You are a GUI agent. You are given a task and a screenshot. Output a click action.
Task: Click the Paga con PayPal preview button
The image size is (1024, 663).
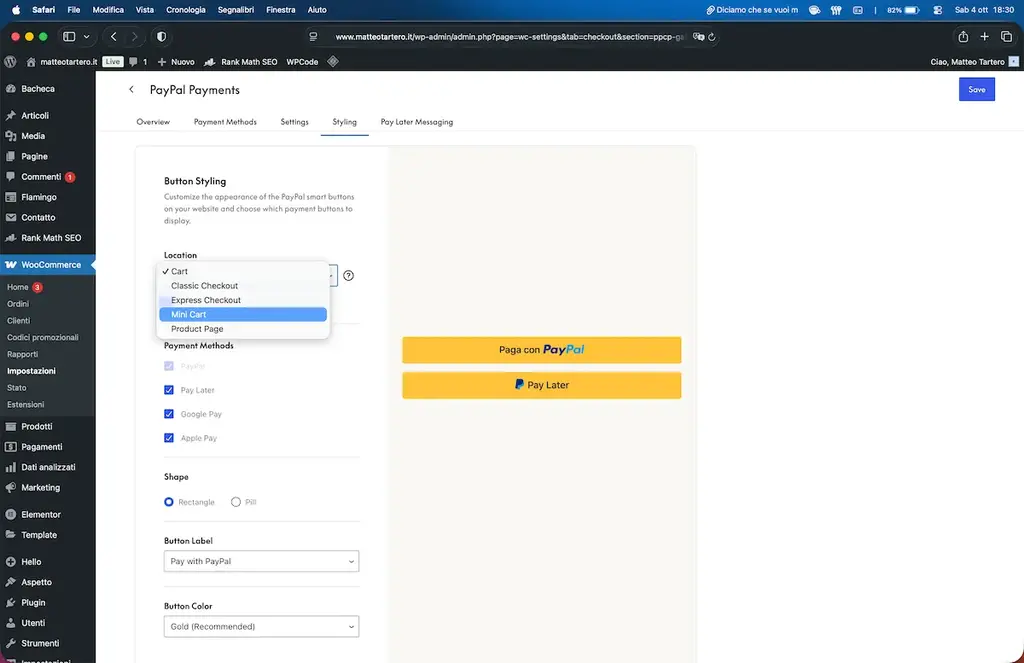(x=541, y=350)
